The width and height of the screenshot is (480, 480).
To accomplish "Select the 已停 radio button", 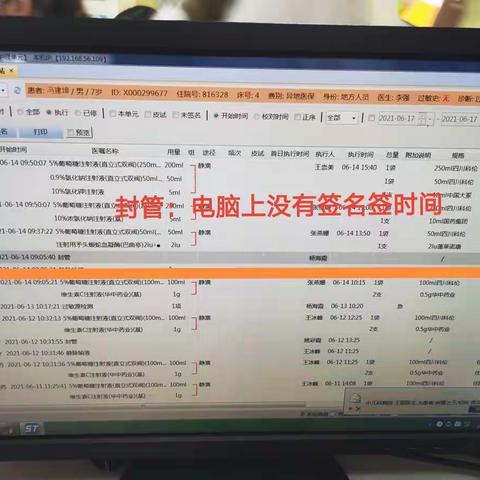I will coord(78,113).
